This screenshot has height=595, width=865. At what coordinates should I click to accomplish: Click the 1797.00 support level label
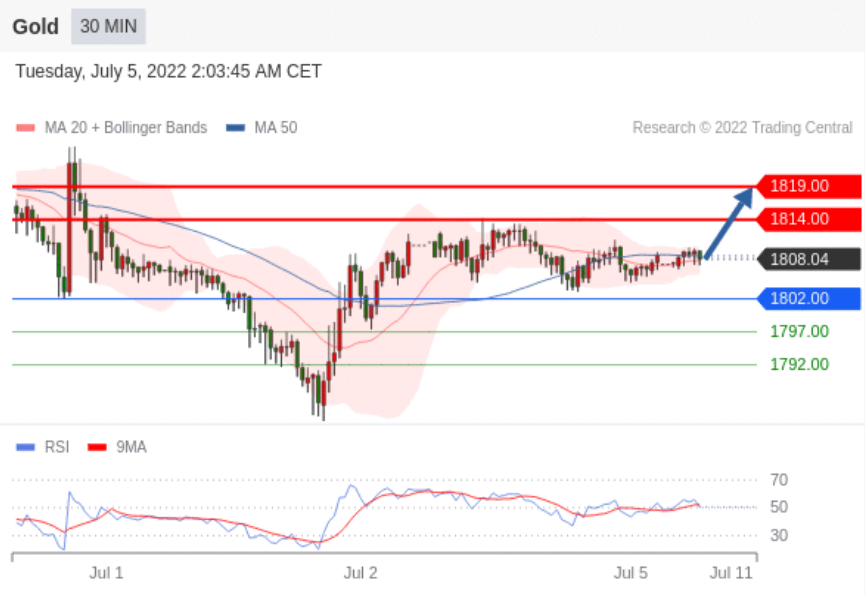click(x=799, y=331)
